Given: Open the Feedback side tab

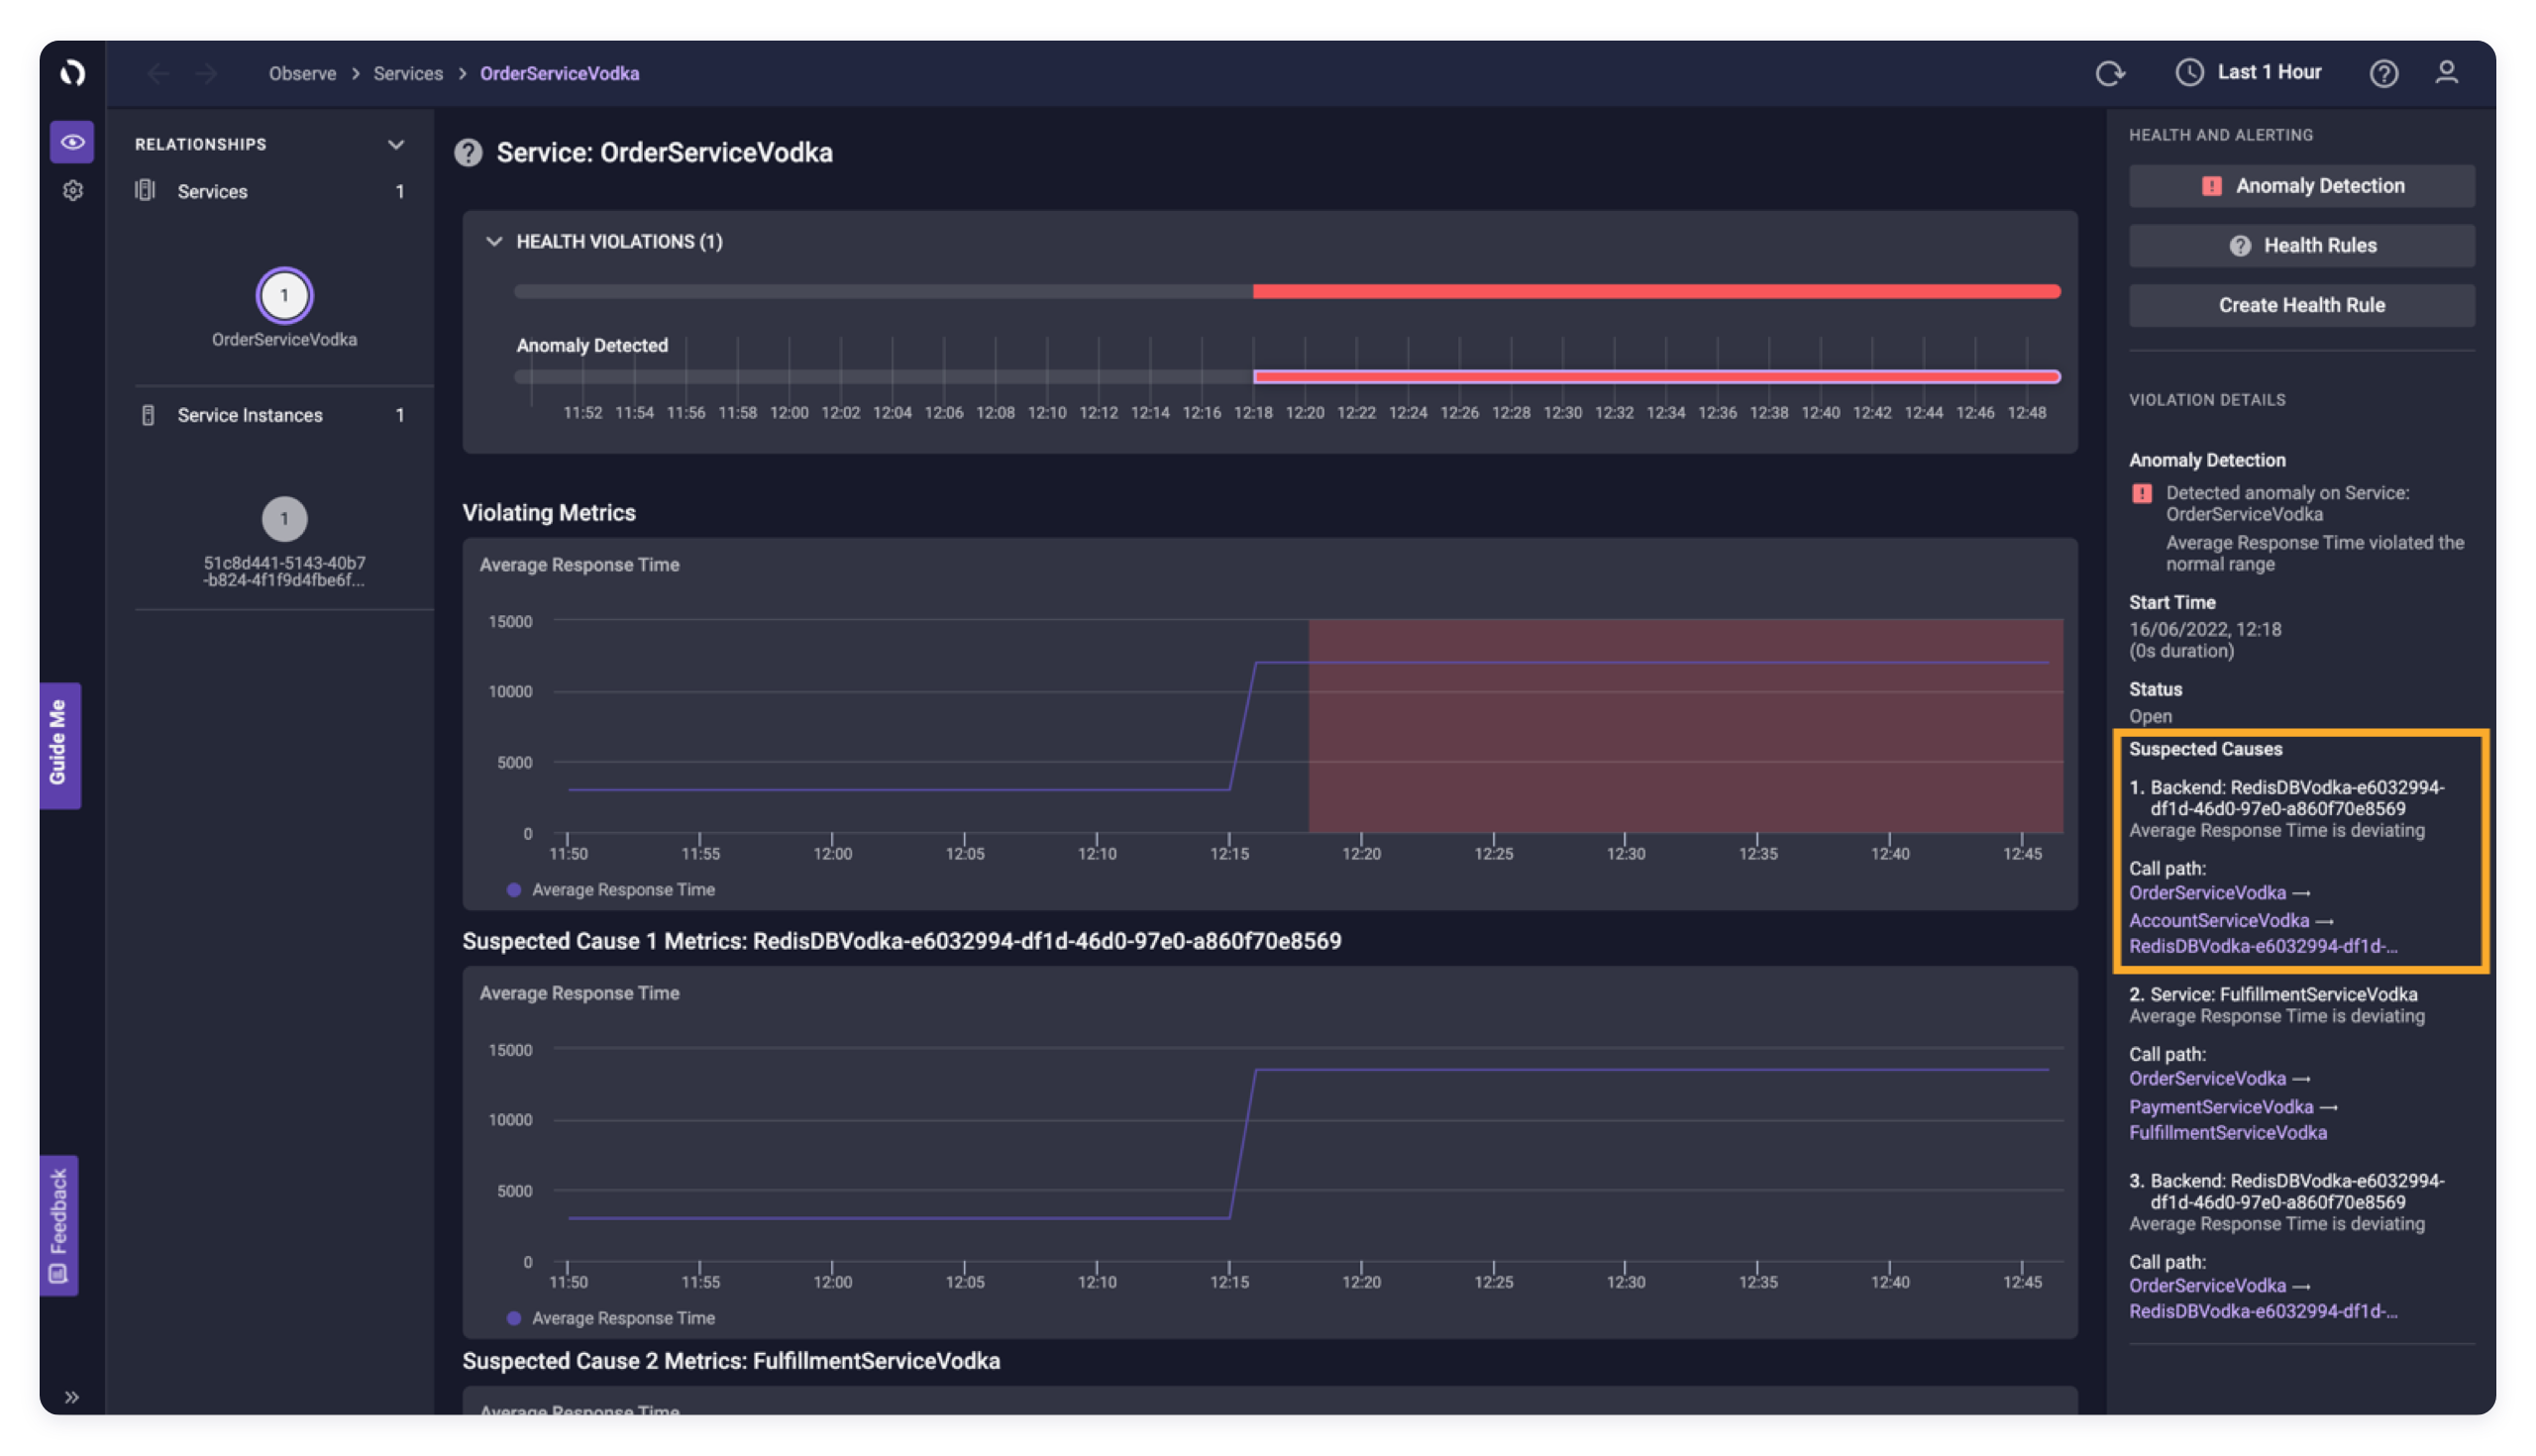Looking at the screenshot, I should (59, 1226).
